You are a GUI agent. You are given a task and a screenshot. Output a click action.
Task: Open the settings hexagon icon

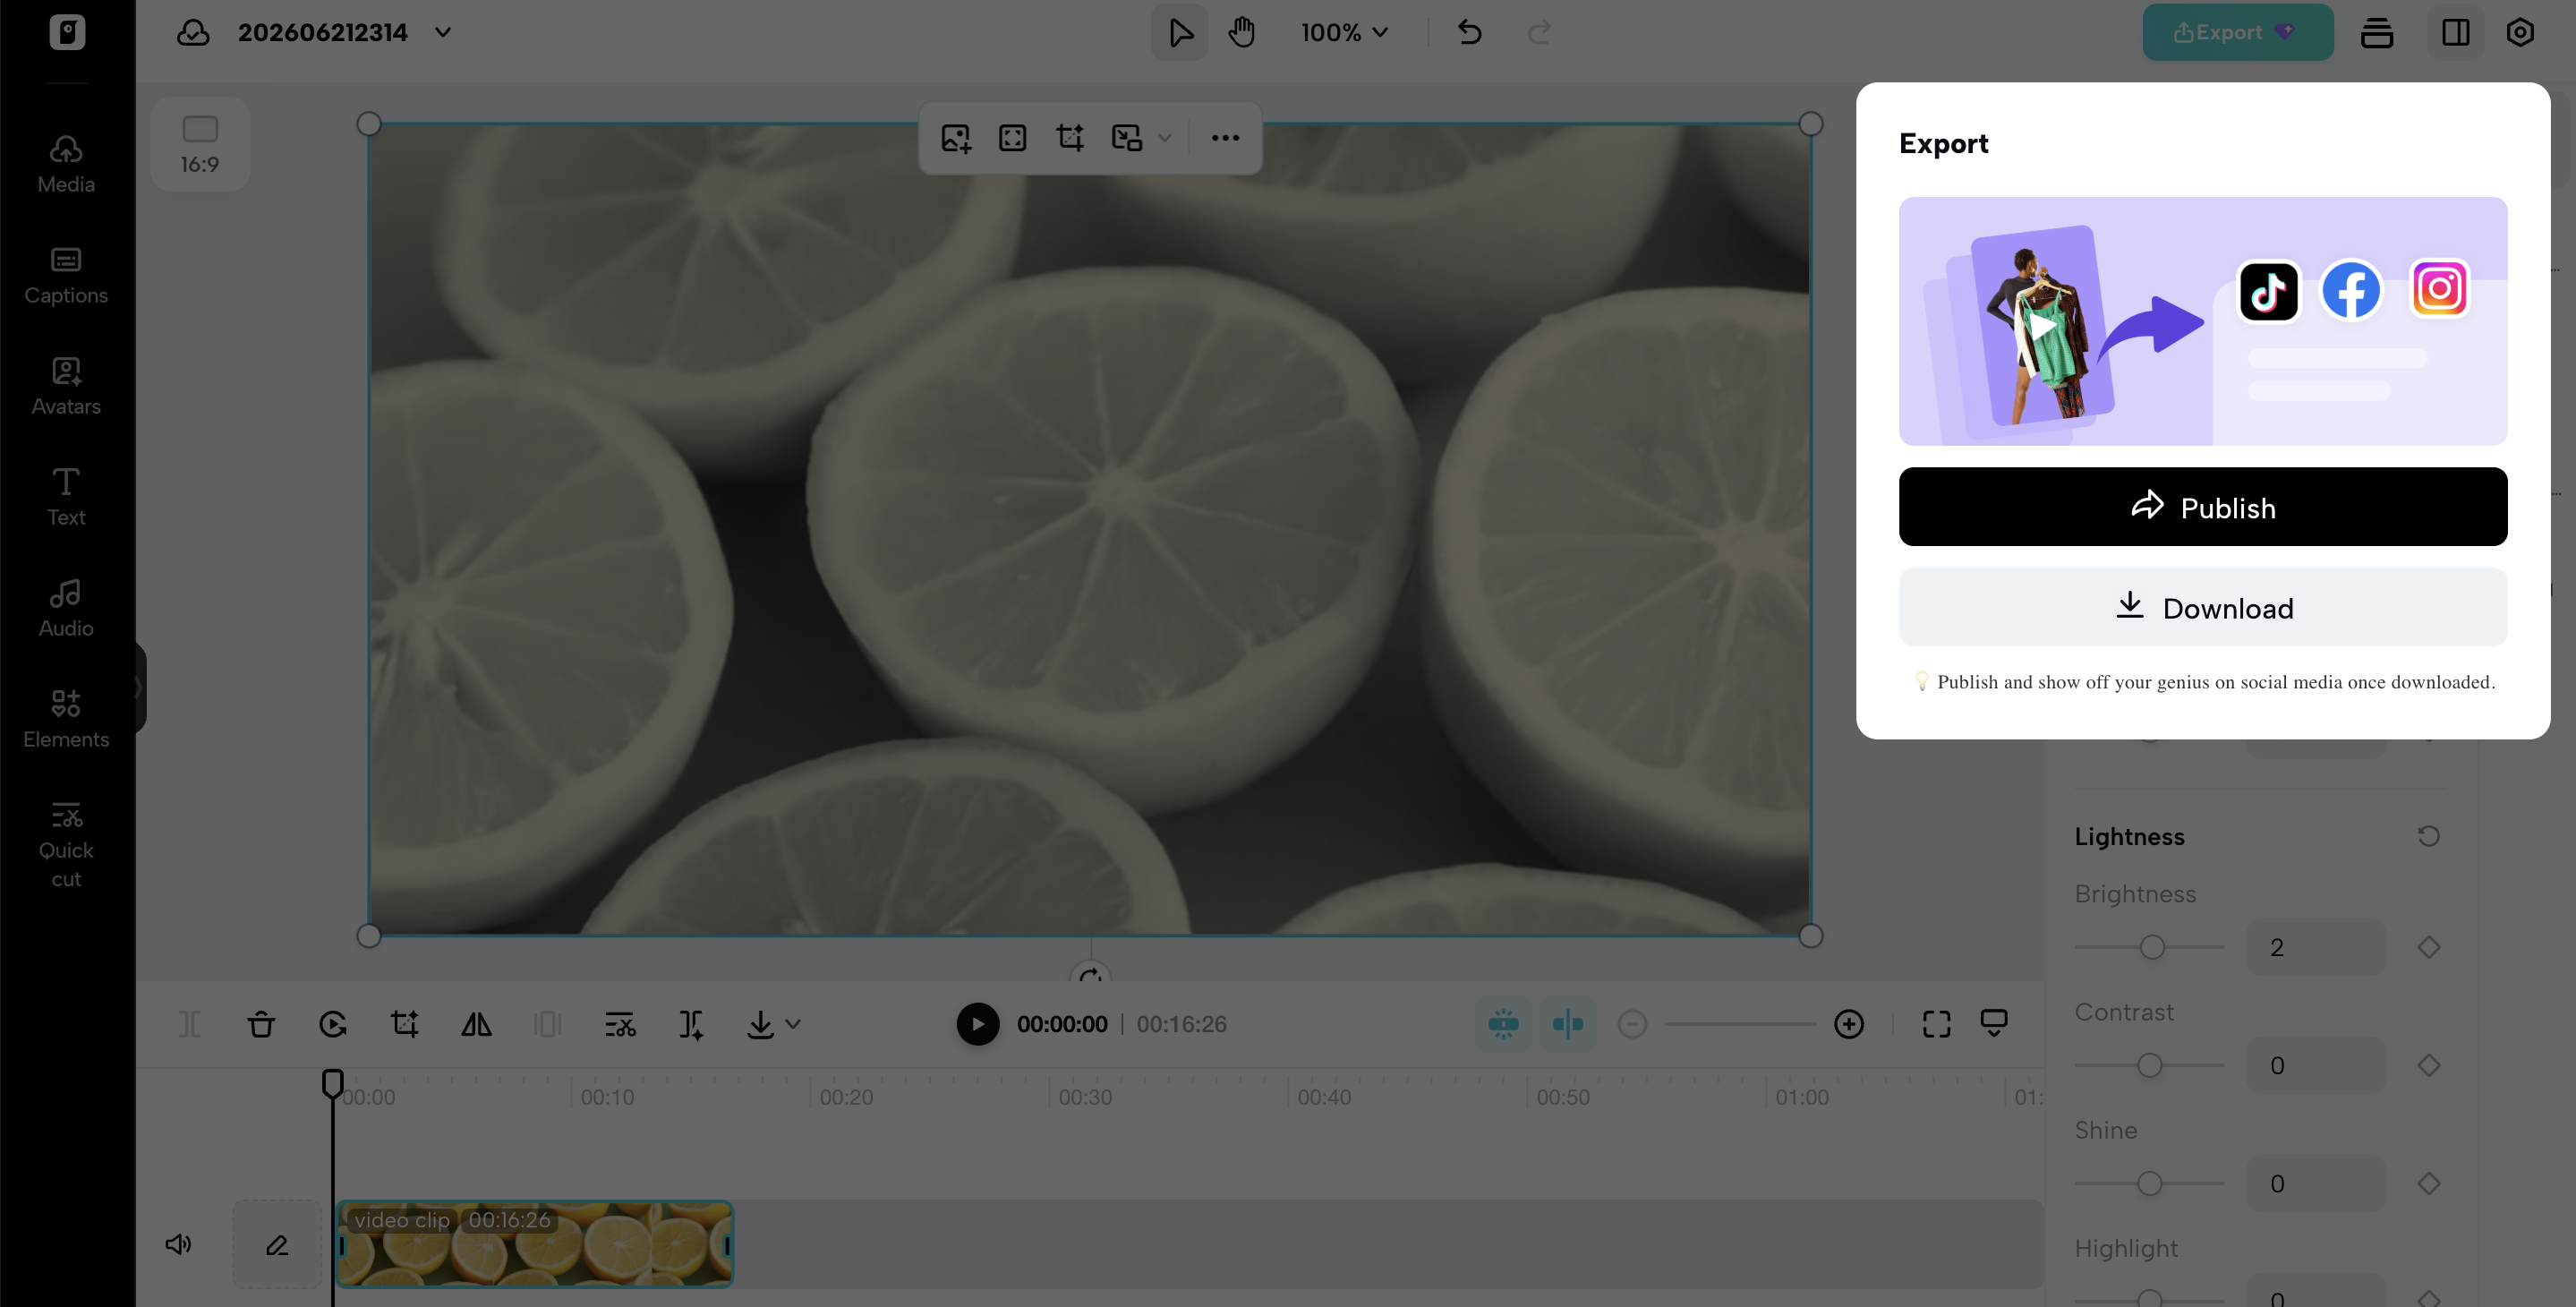2520,32
